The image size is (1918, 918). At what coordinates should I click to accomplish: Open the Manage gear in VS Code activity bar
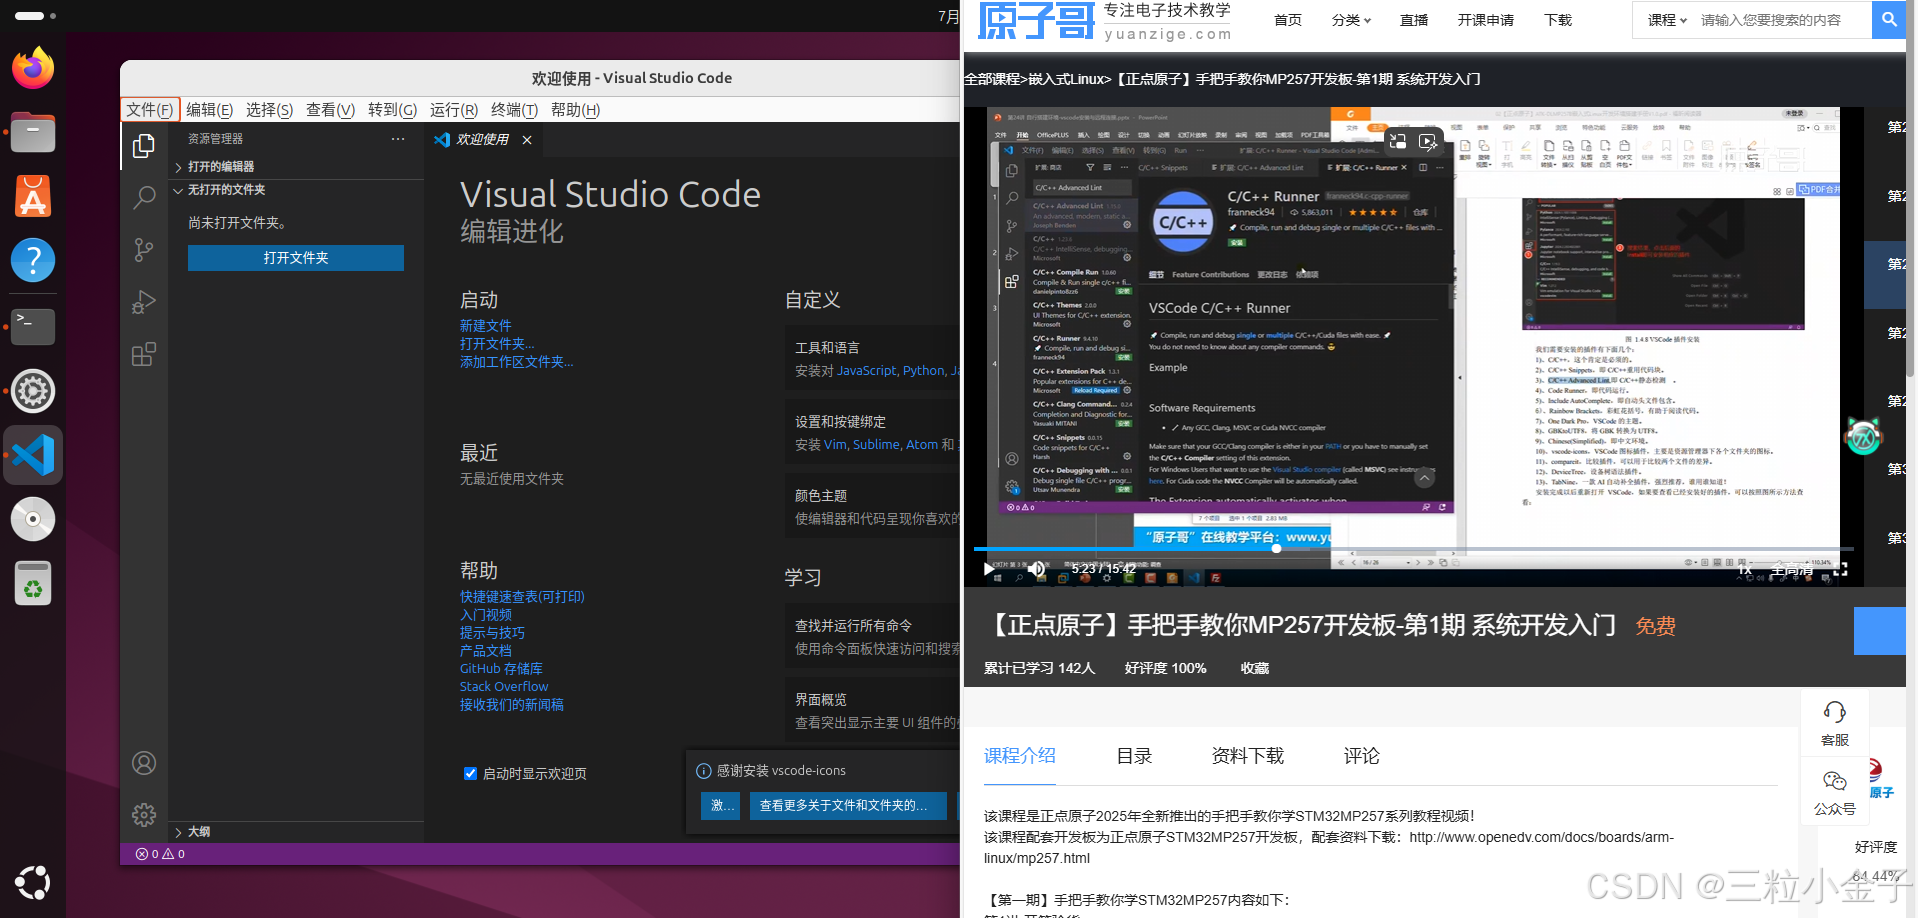144,815
